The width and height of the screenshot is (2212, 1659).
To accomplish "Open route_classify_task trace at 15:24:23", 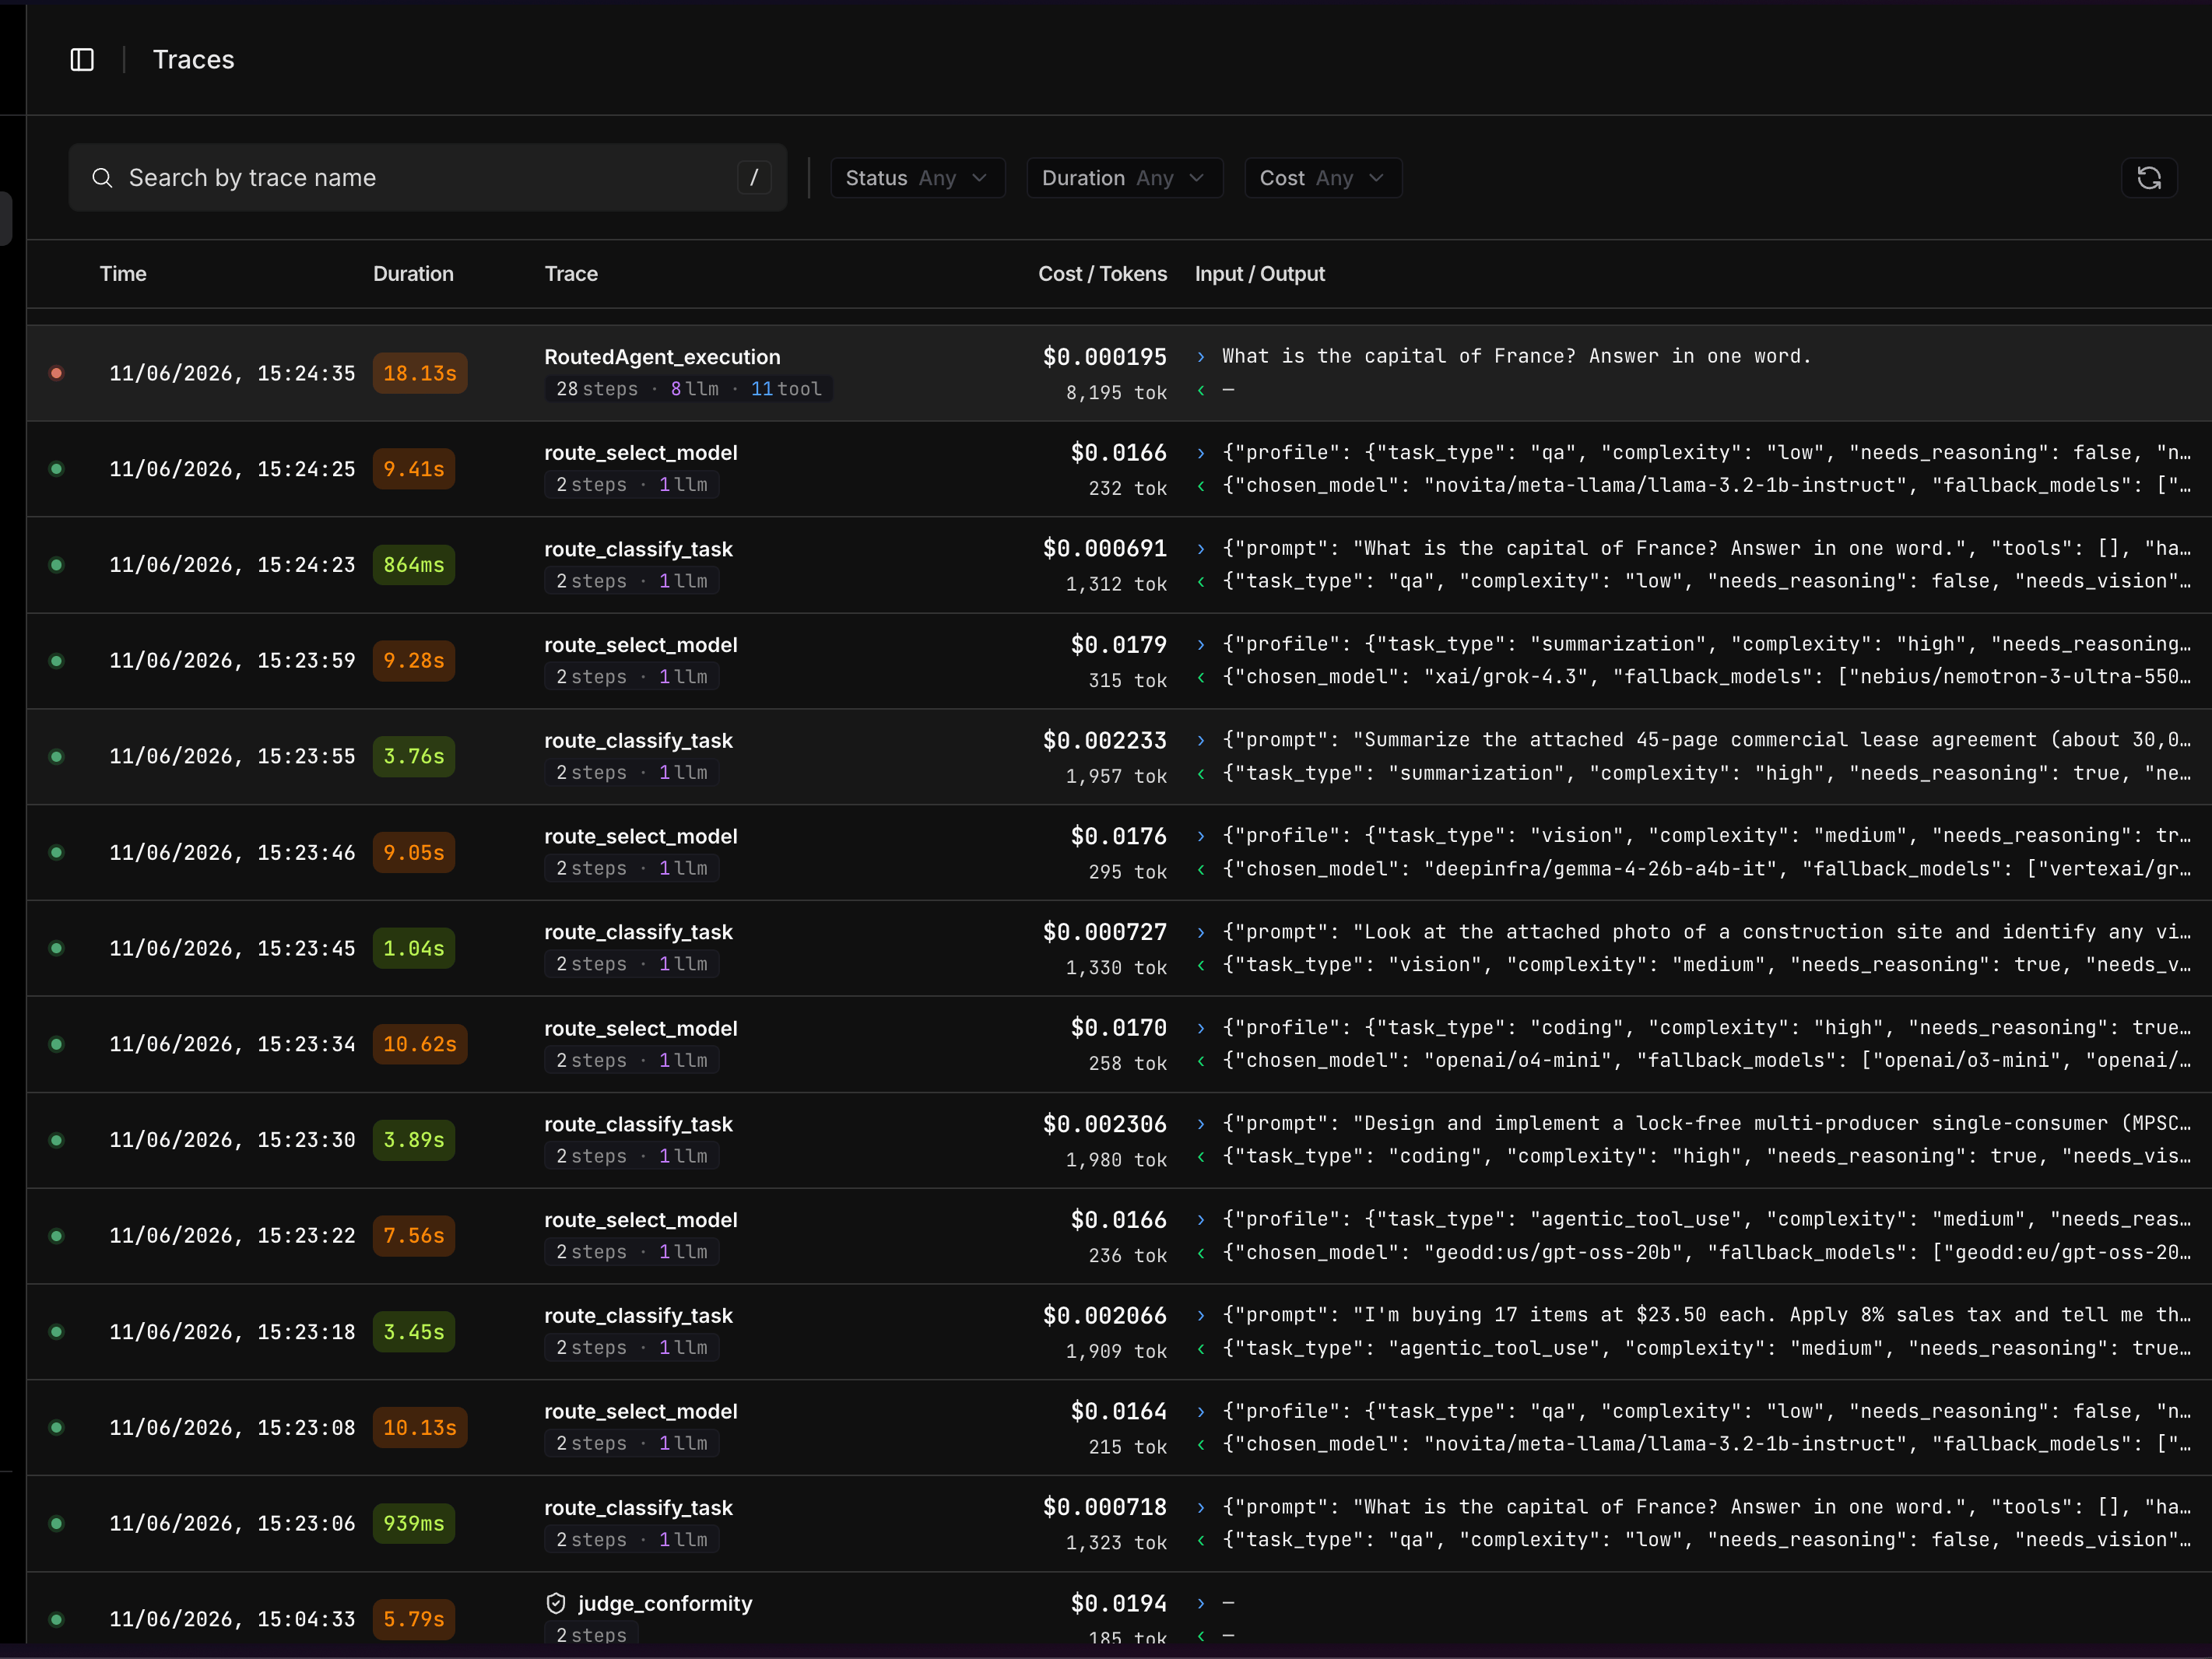I will [x=638, y=549].
